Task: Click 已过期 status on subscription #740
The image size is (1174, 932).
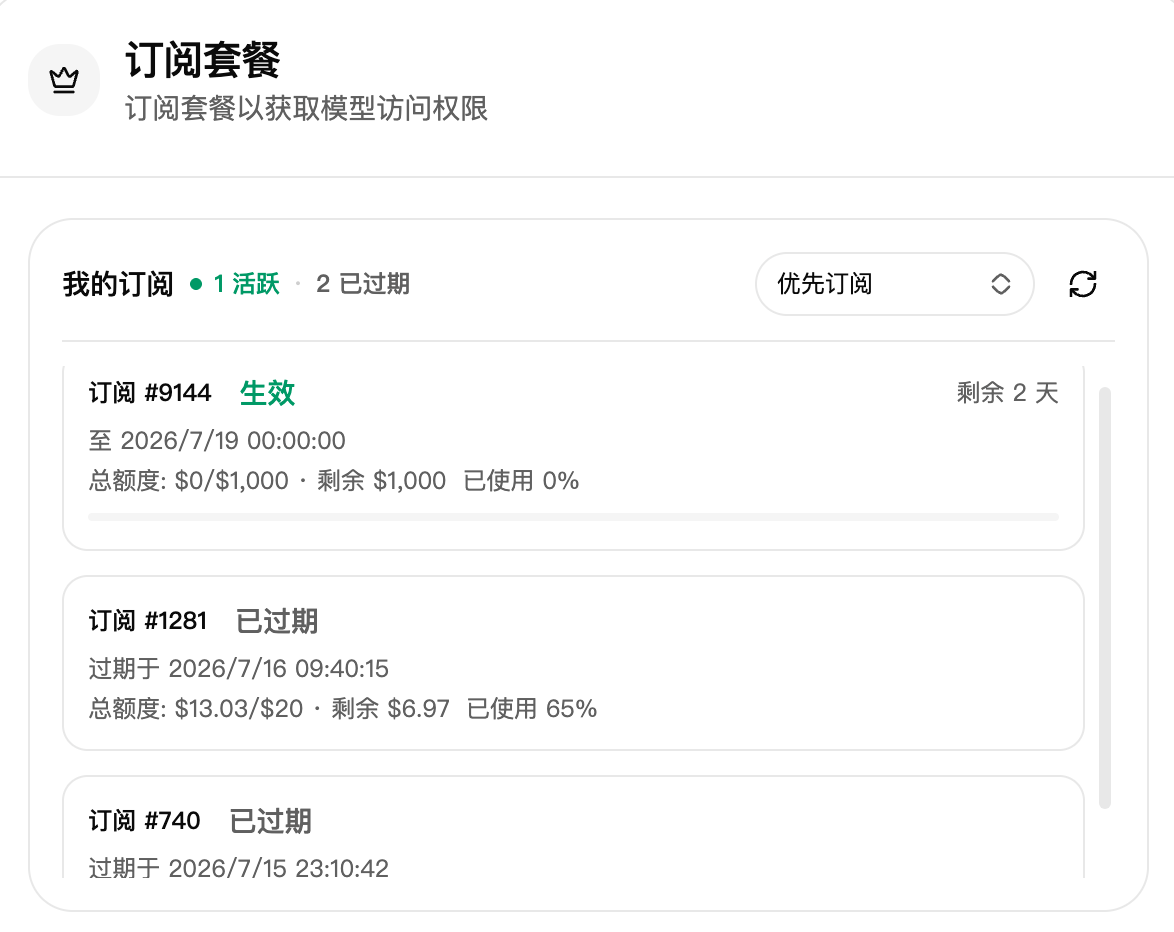Action: tap(270, 821)
